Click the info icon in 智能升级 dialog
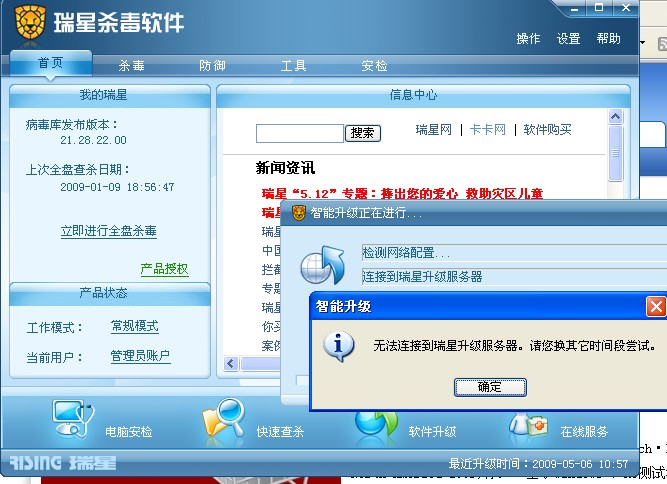This screenshot has height=484, width=667. tap(338, 346)
